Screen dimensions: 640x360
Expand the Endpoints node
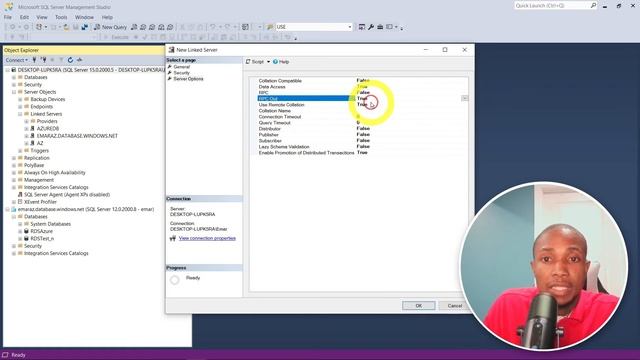pyautogui.click(x=20, y=107)
